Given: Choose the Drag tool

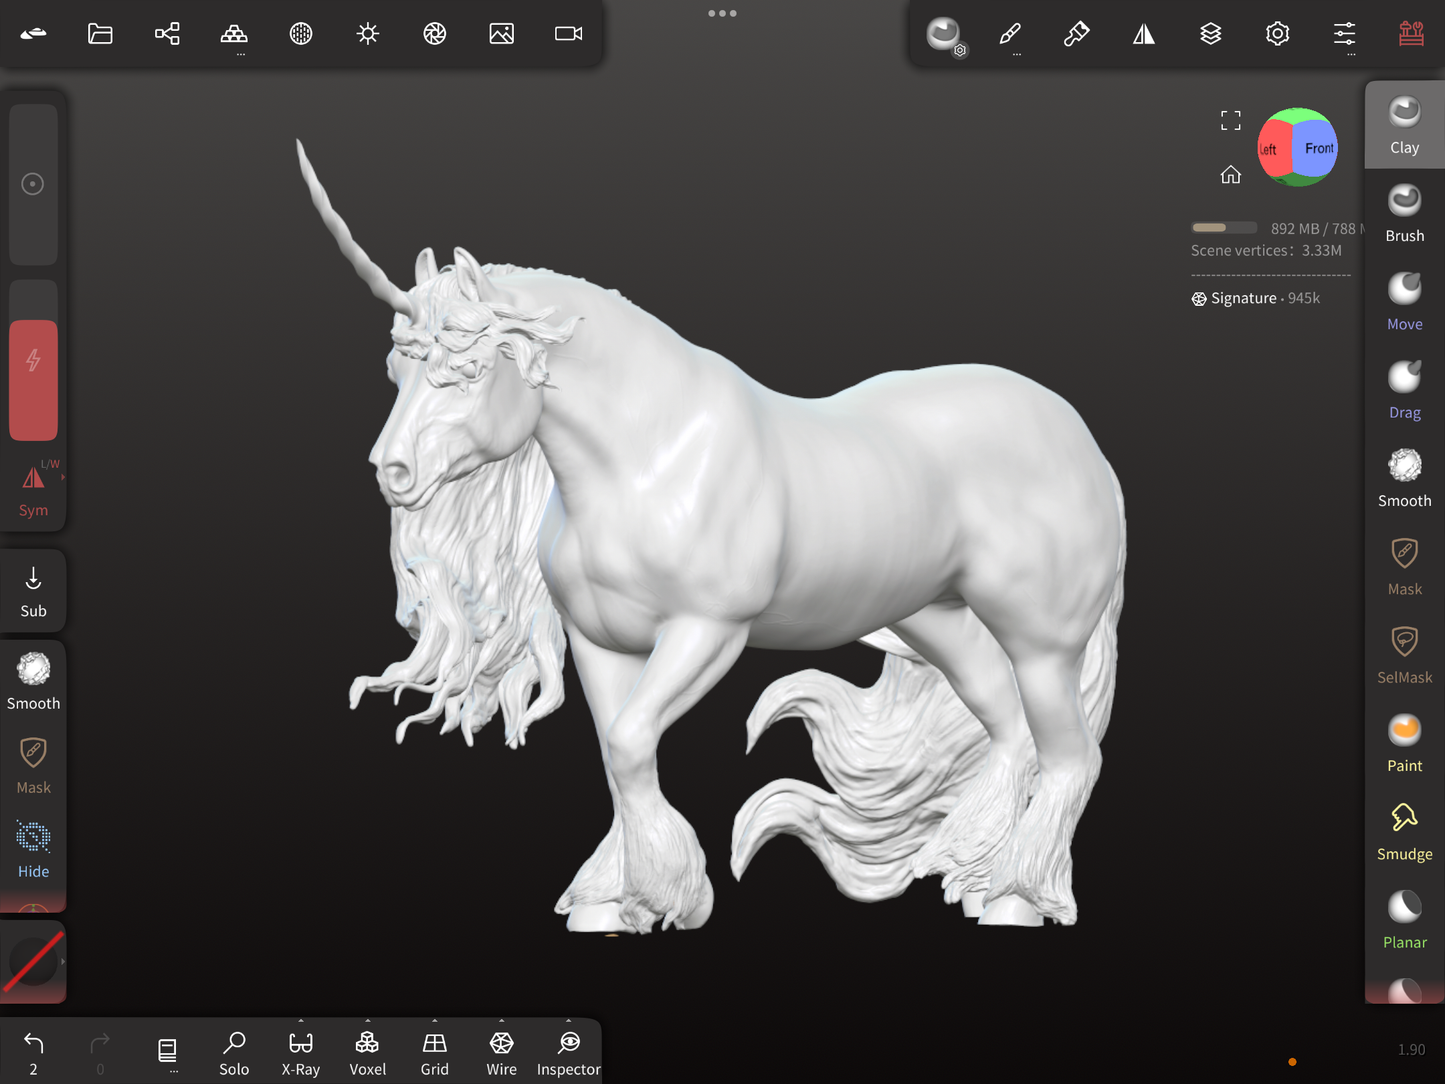Looking at the screenshot, I should coord(1404,390).
